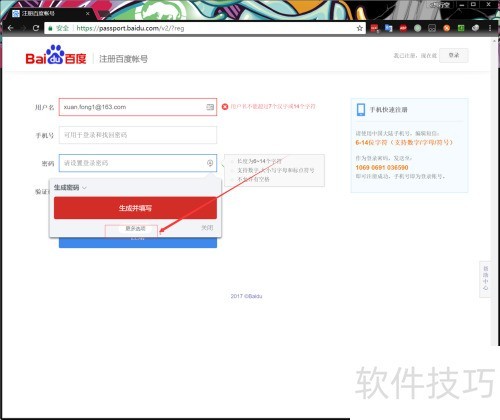Image resolution: width=500 pixels, height=420 pixels.
Task: Click the orange round extension icon
Action: pyautogui.click(x=447, y=28)
